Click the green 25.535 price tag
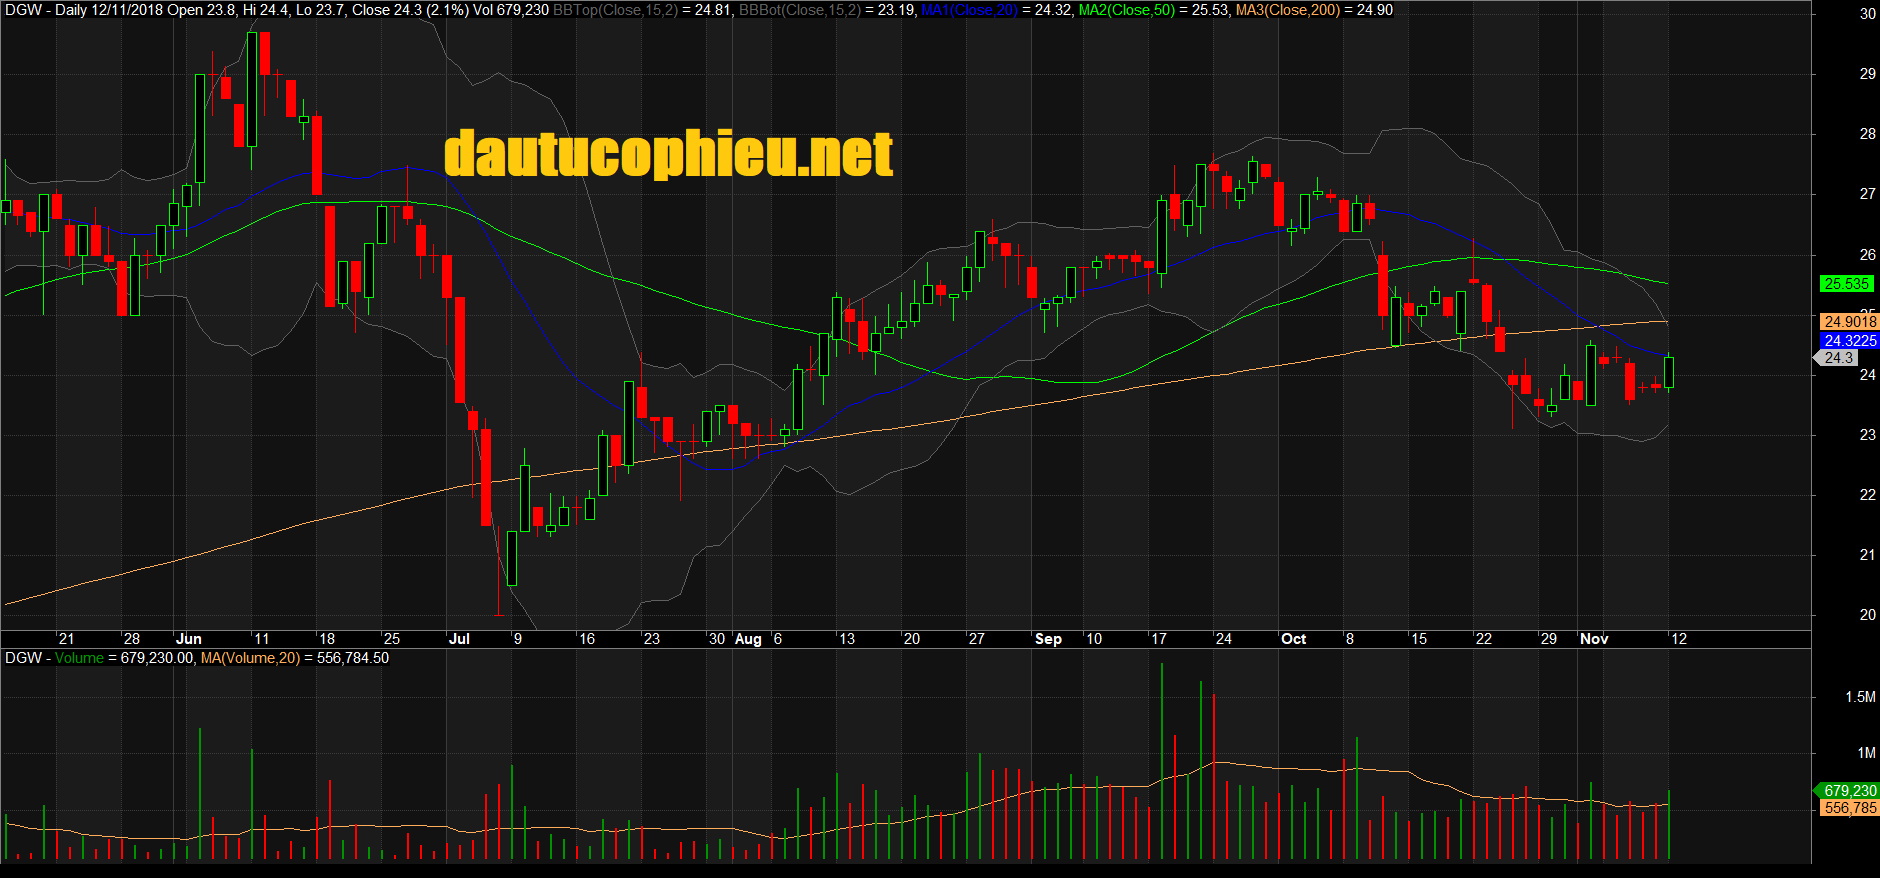The height and width of the screenshot is (878, 1880). (x=1845, y=284)
